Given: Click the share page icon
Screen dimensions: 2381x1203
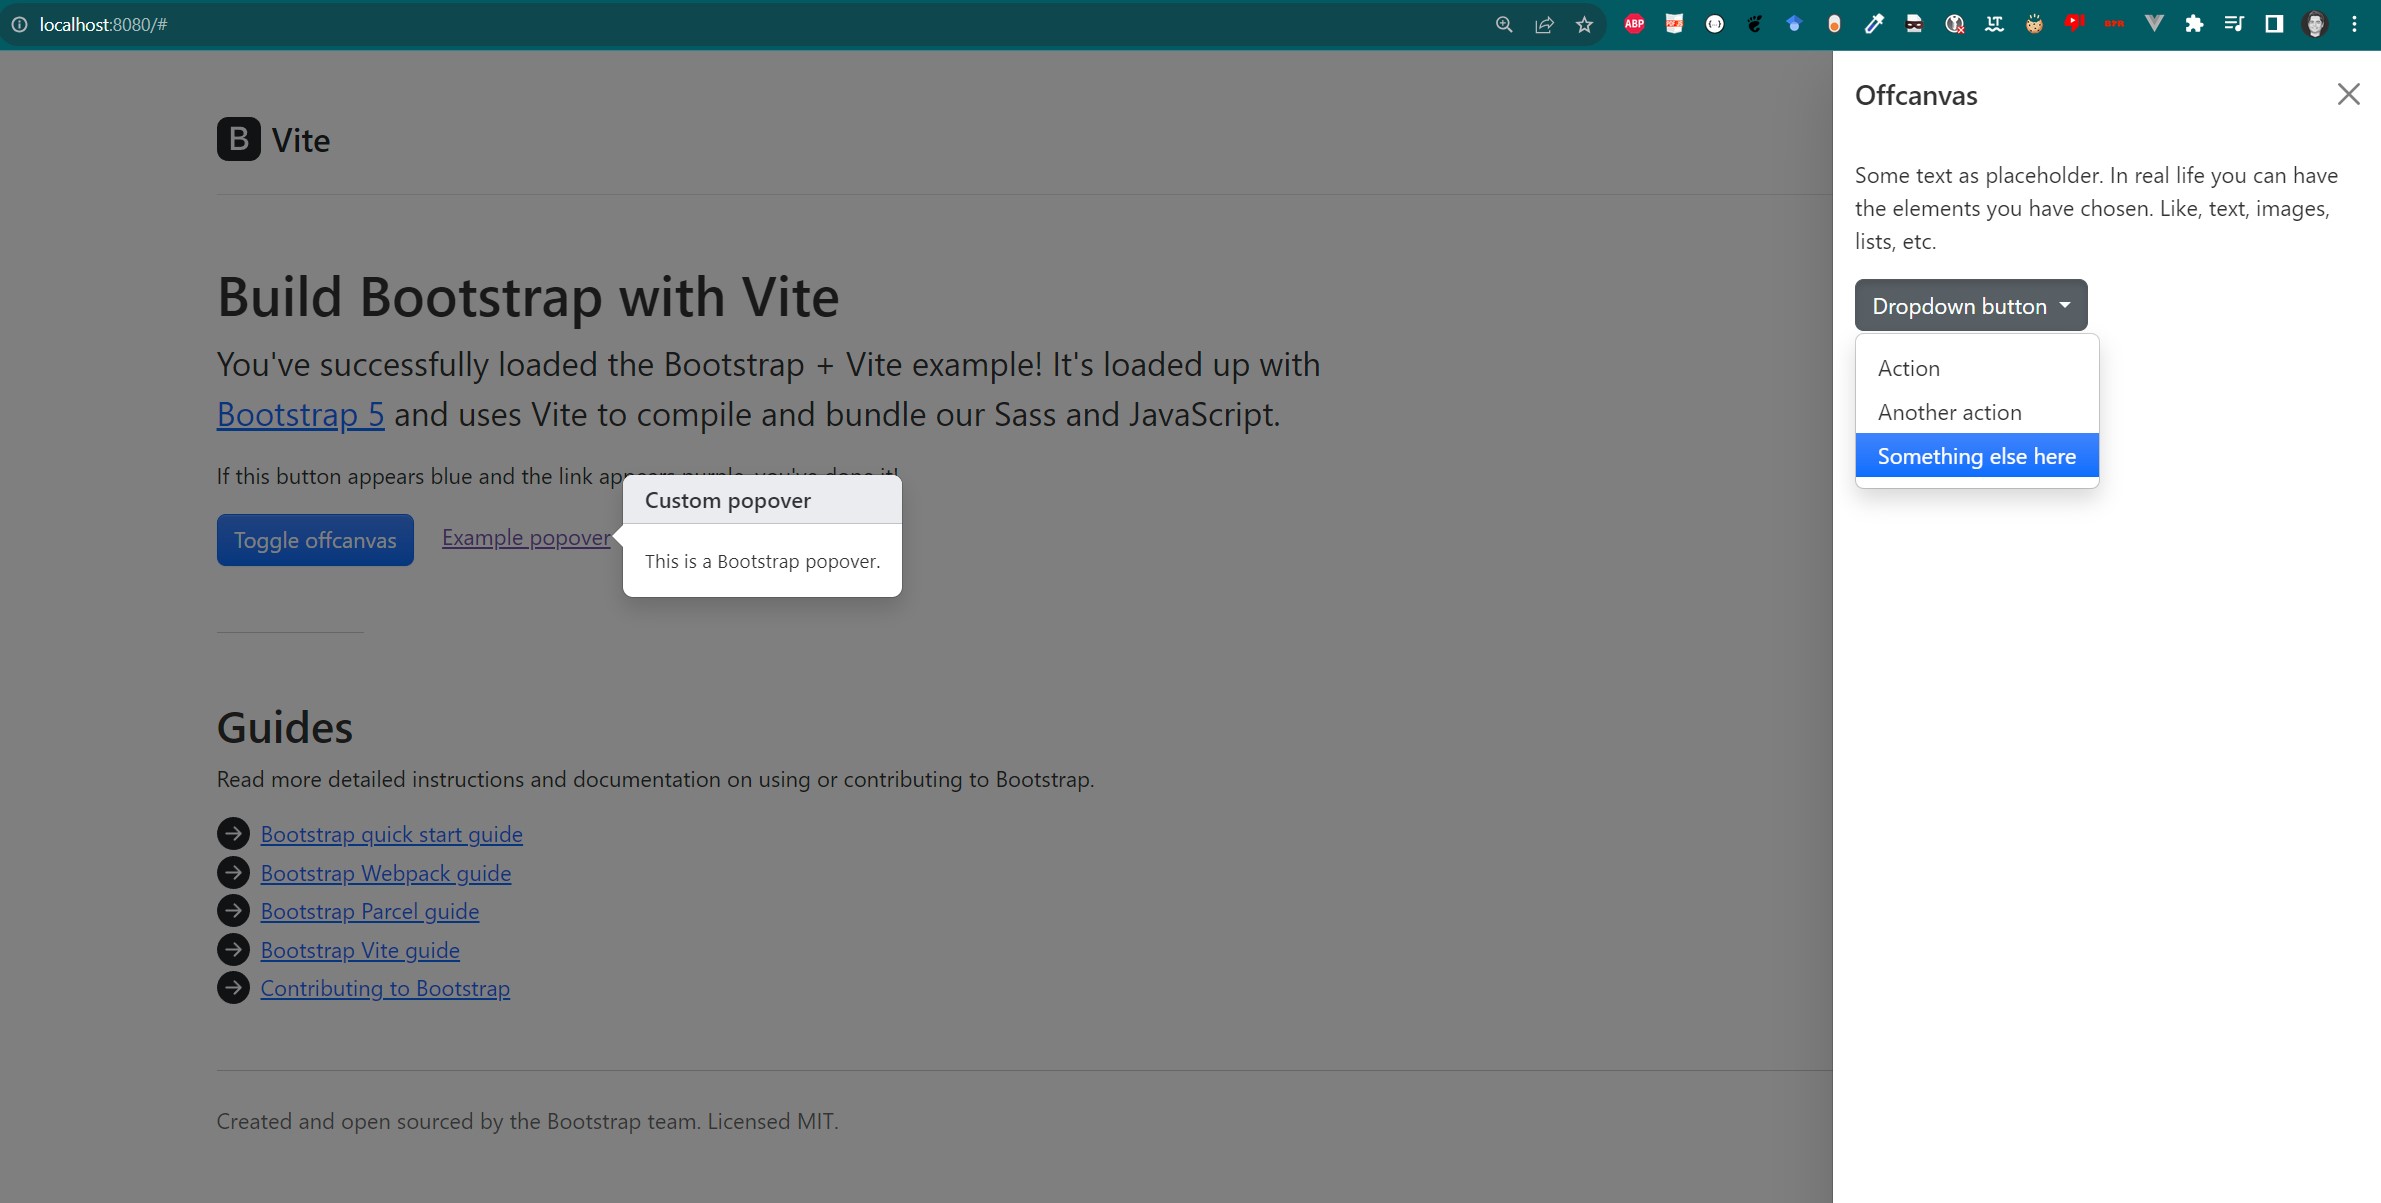Looking at the screenshot, I should [x=1544, y=24].
